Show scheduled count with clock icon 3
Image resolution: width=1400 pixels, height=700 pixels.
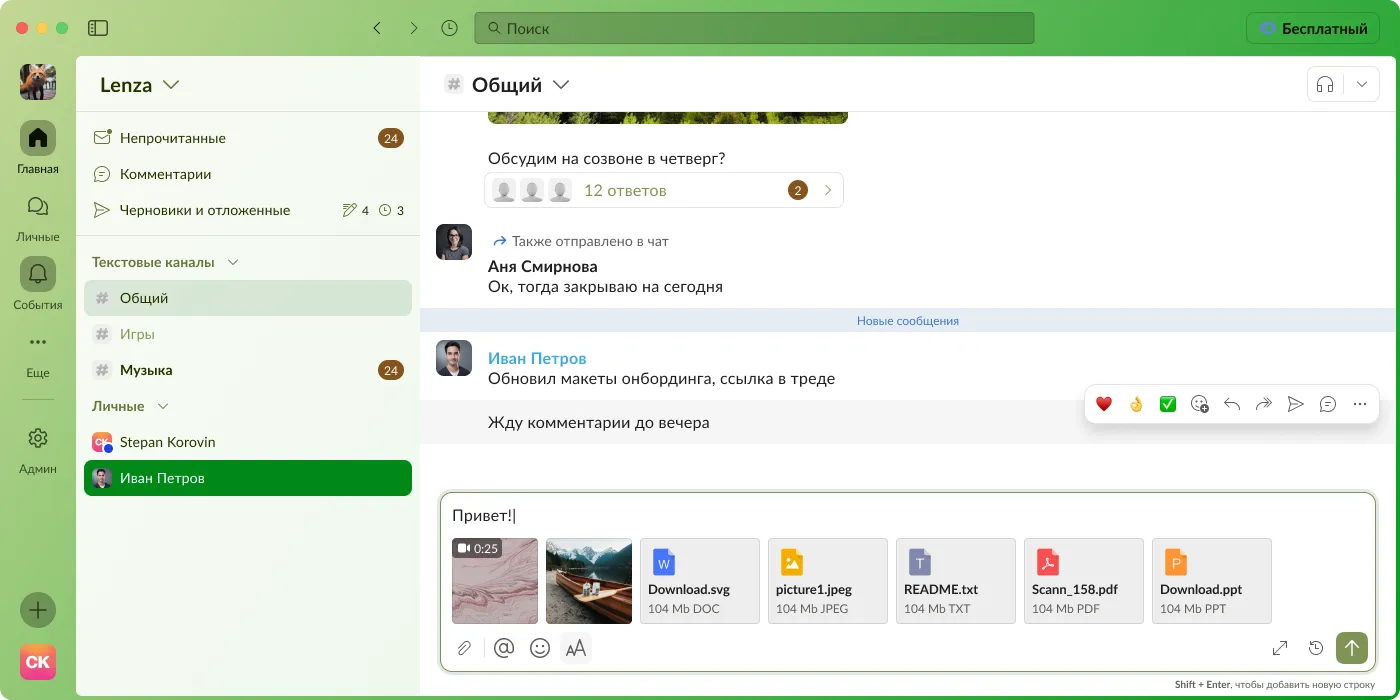click(391, 210)
